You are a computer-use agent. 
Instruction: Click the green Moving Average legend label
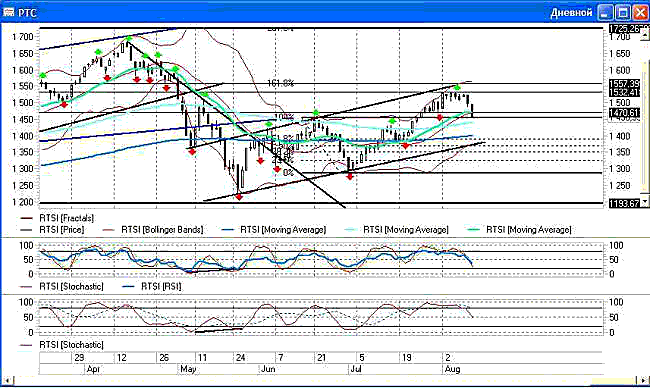point(529,230)
